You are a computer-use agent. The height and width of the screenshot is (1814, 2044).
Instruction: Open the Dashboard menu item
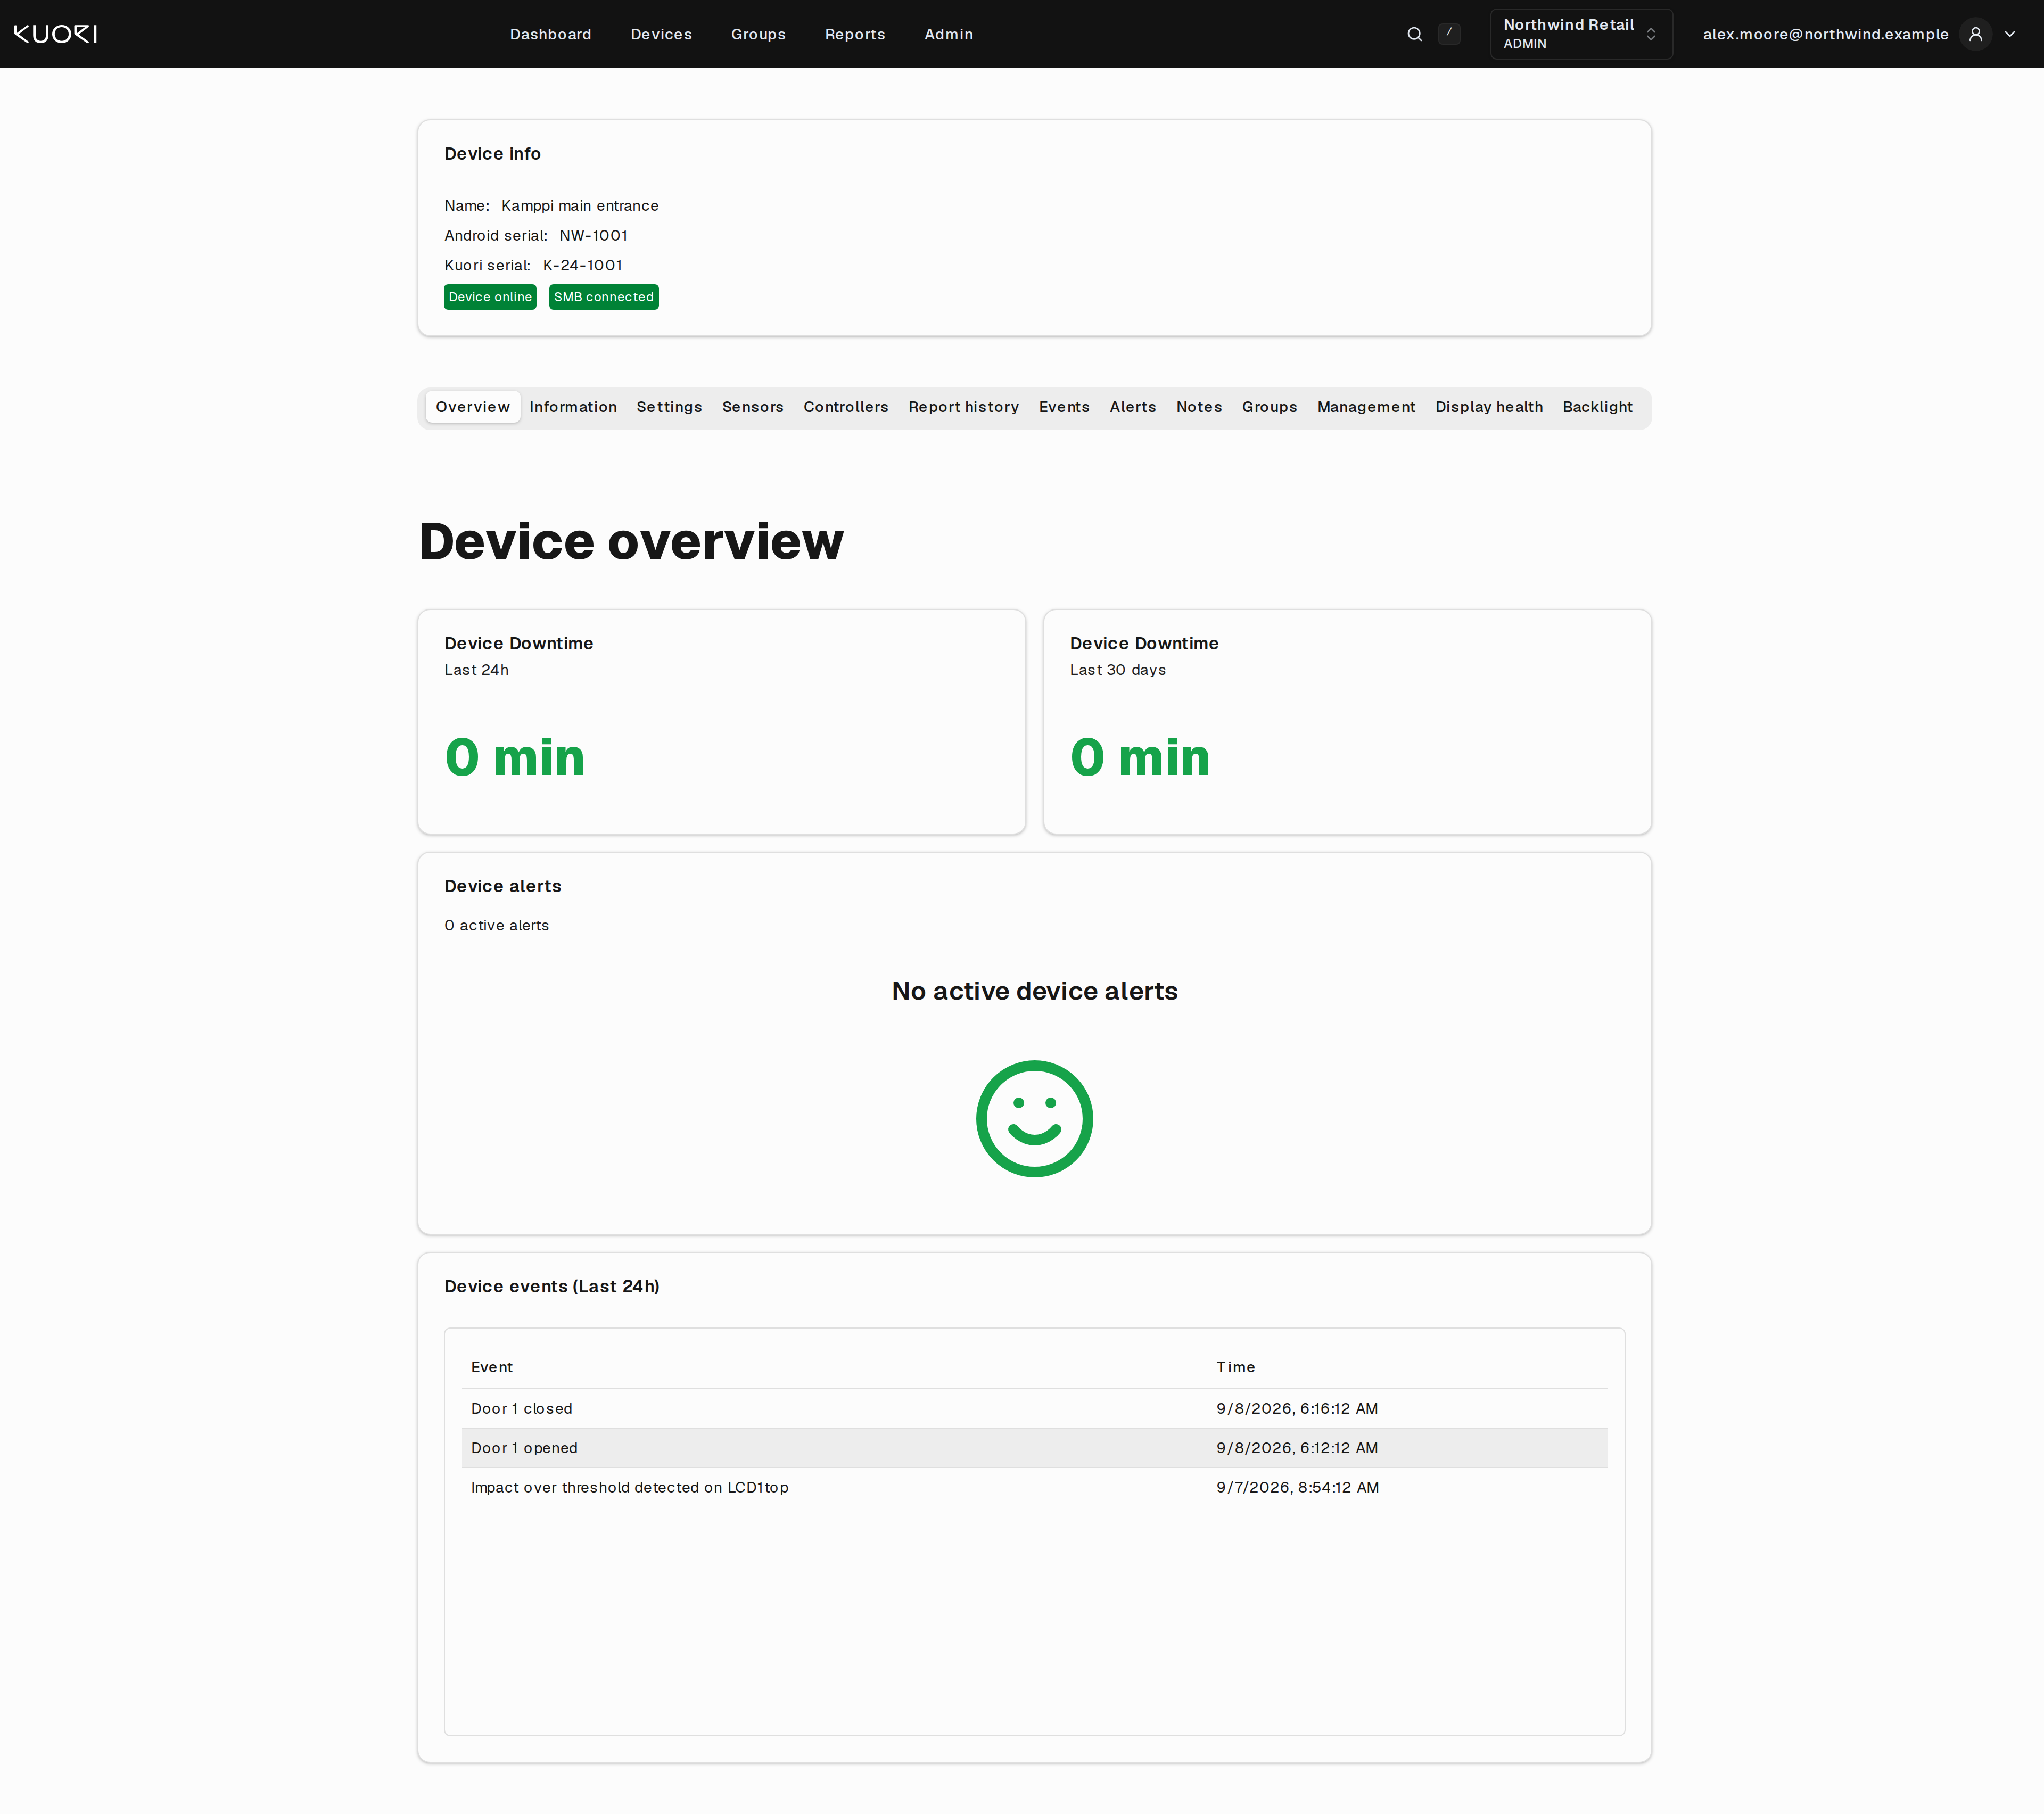tap(550, 34)
